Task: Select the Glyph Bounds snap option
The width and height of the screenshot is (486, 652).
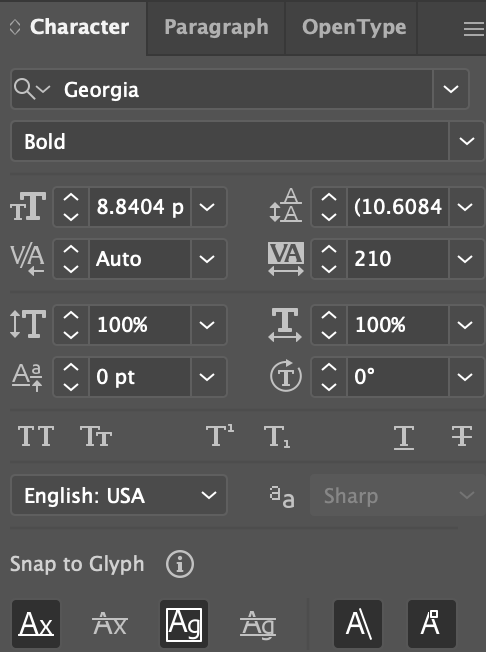Action: [x=184, y=623]
